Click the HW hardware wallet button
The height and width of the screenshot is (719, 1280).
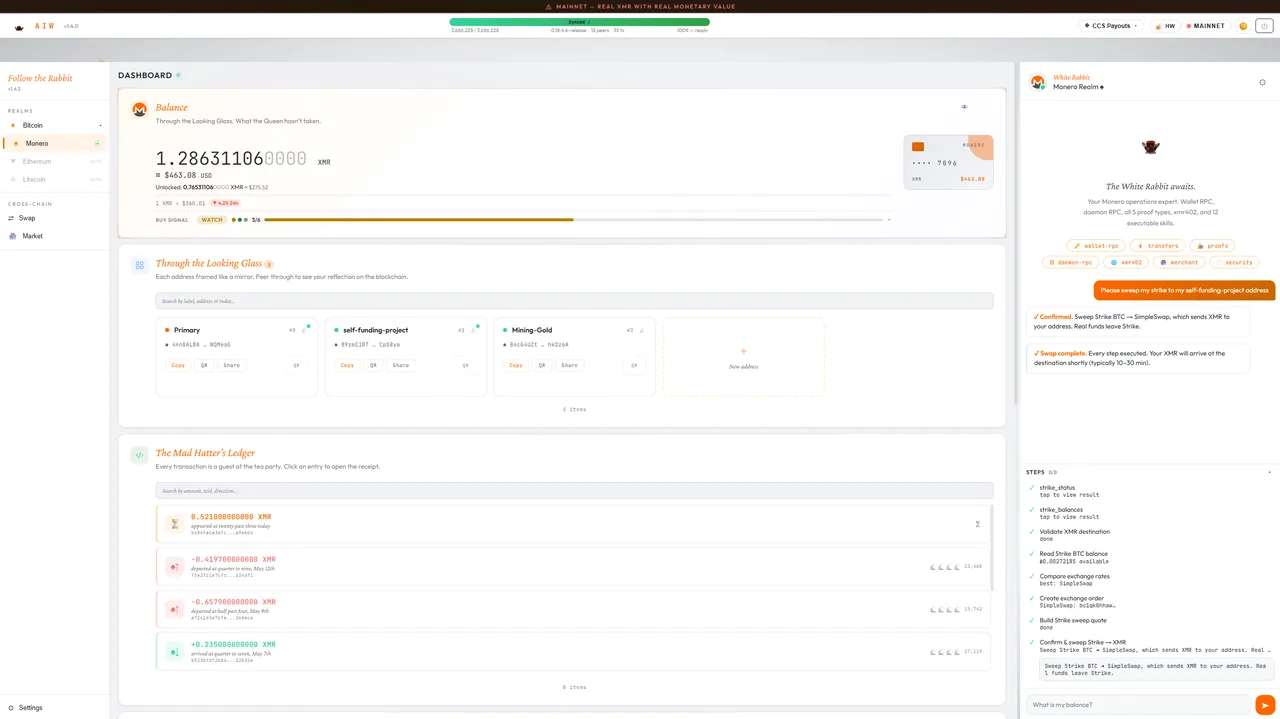coord(1163,26)
